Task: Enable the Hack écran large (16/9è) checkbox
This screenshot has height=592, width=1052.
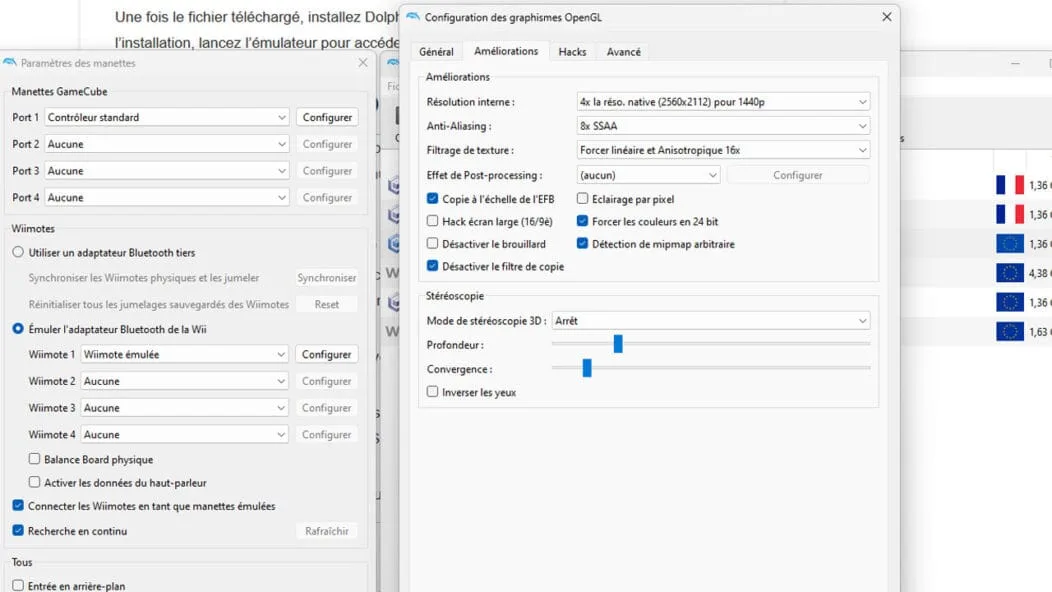Action: point(433,221)
